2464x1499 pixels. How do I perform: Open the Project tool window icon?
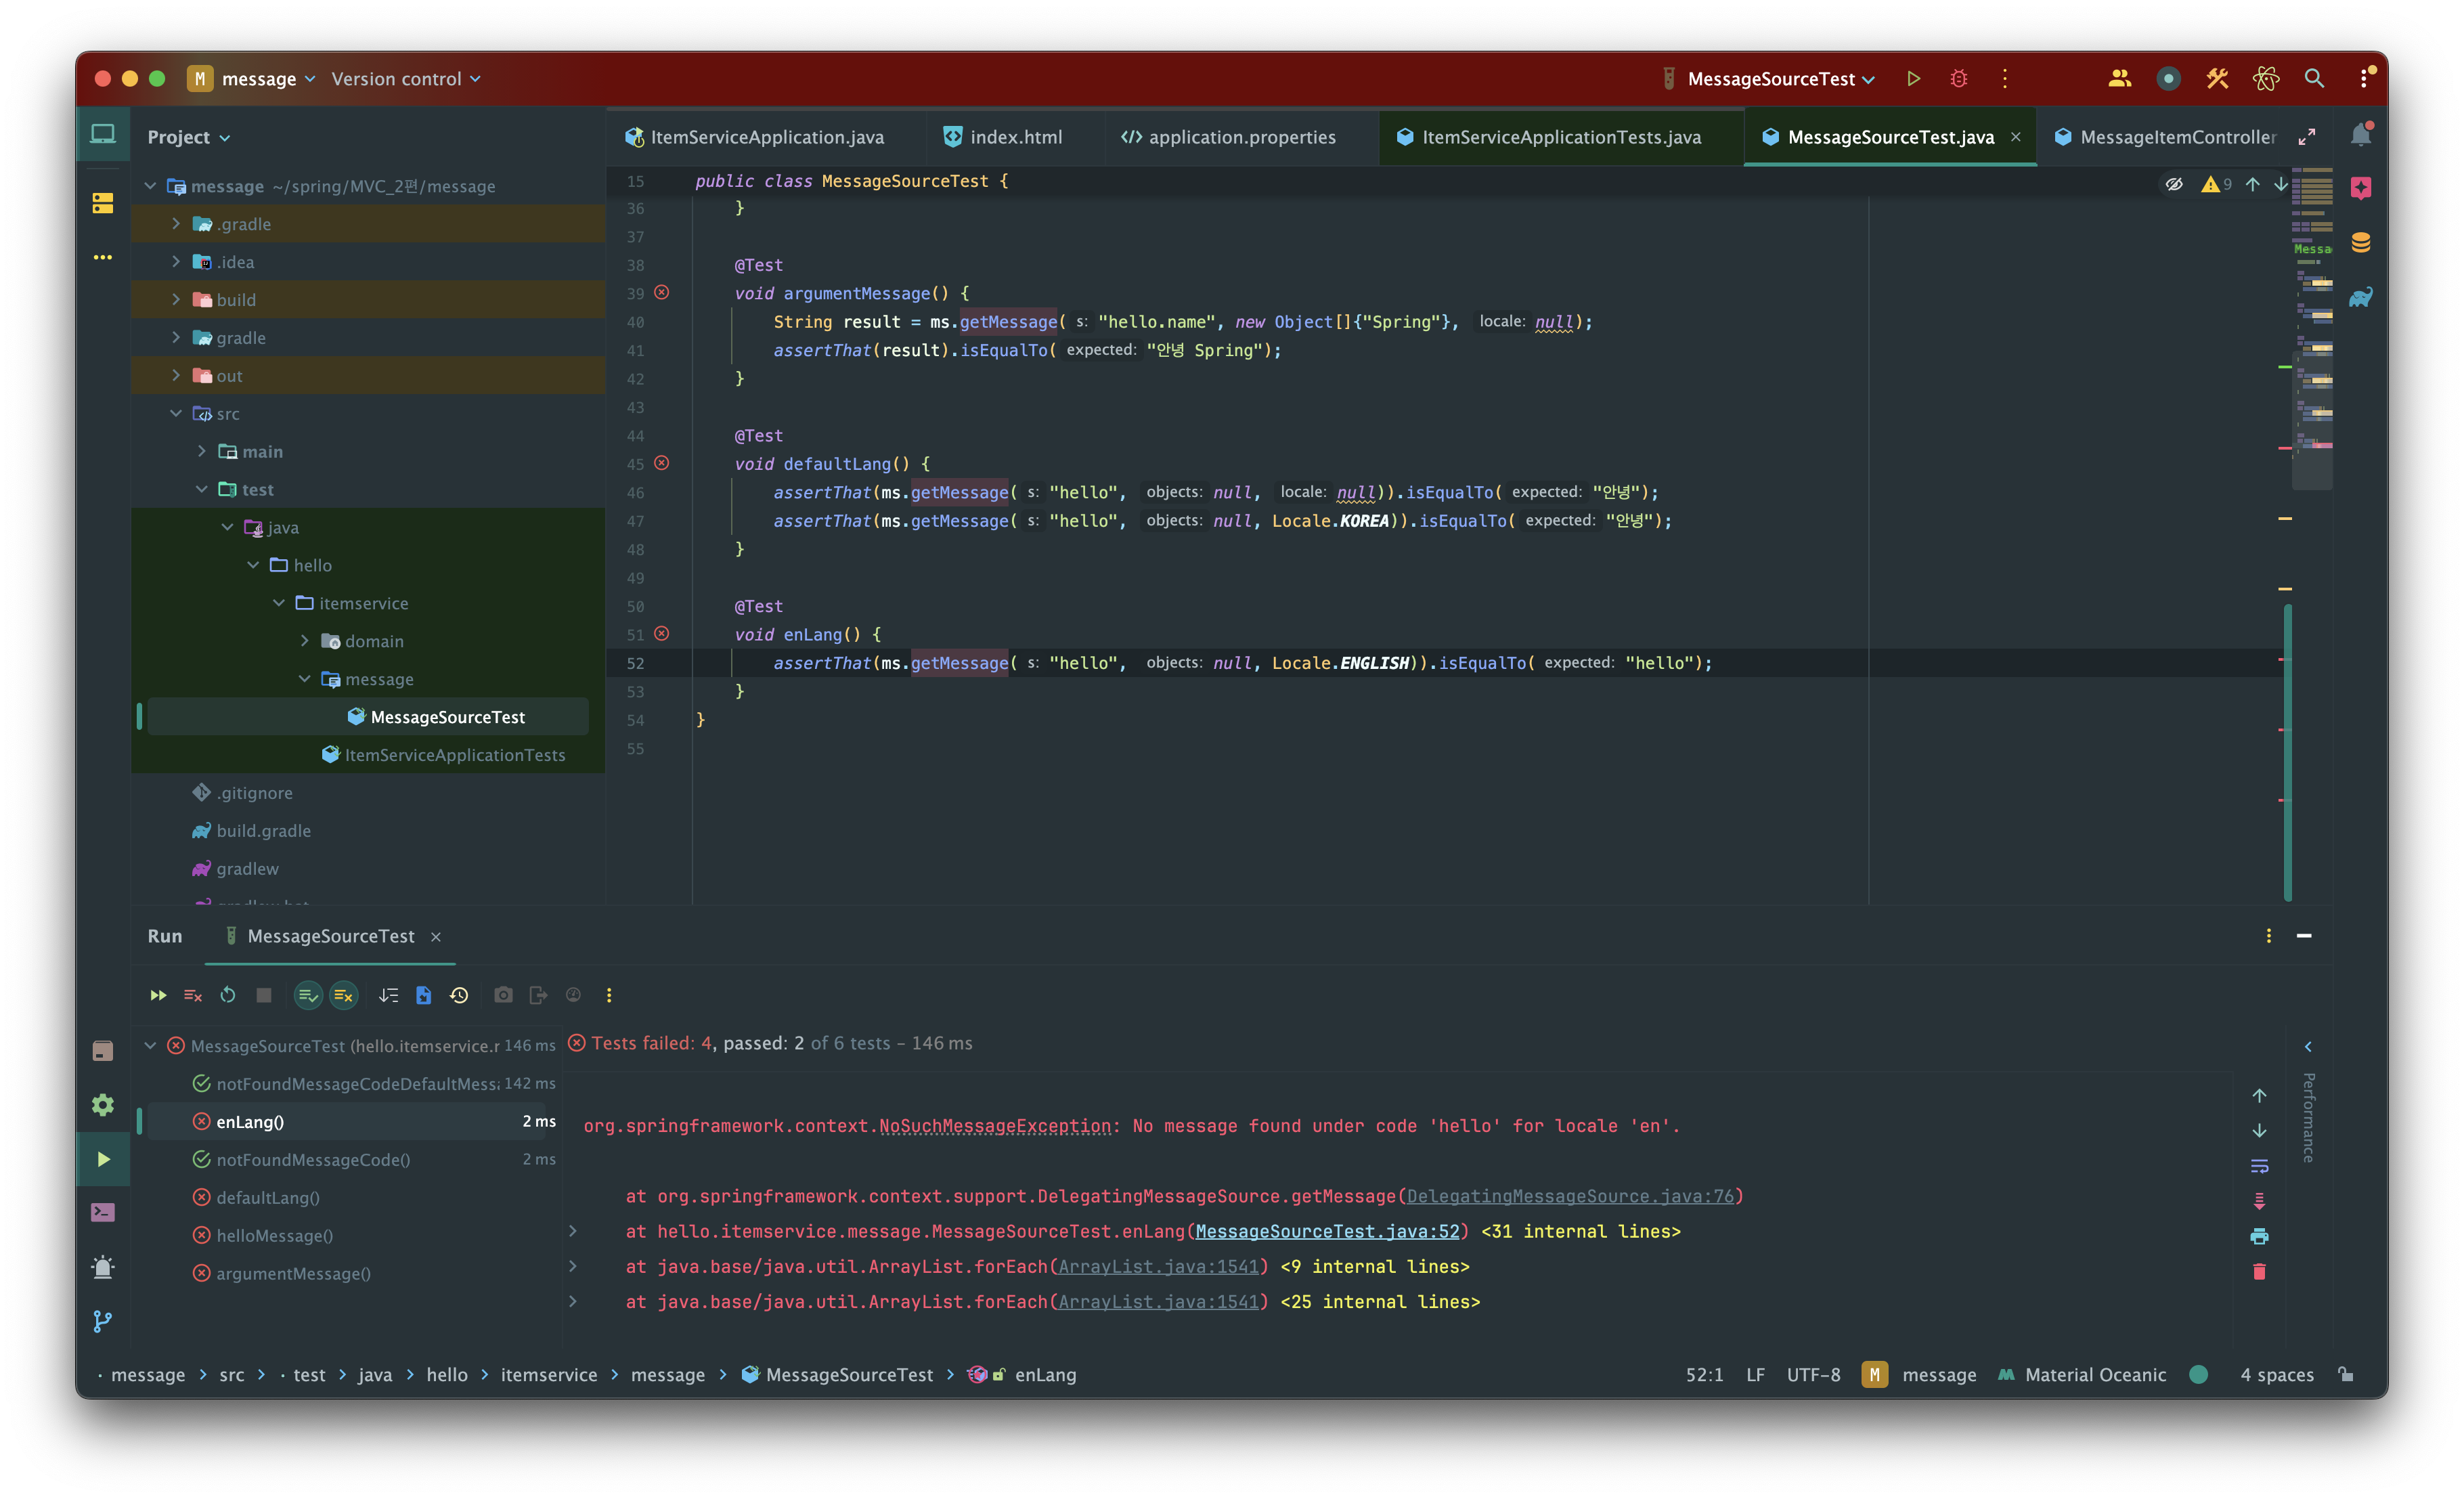pyautogui.click(x=103, y=134)
